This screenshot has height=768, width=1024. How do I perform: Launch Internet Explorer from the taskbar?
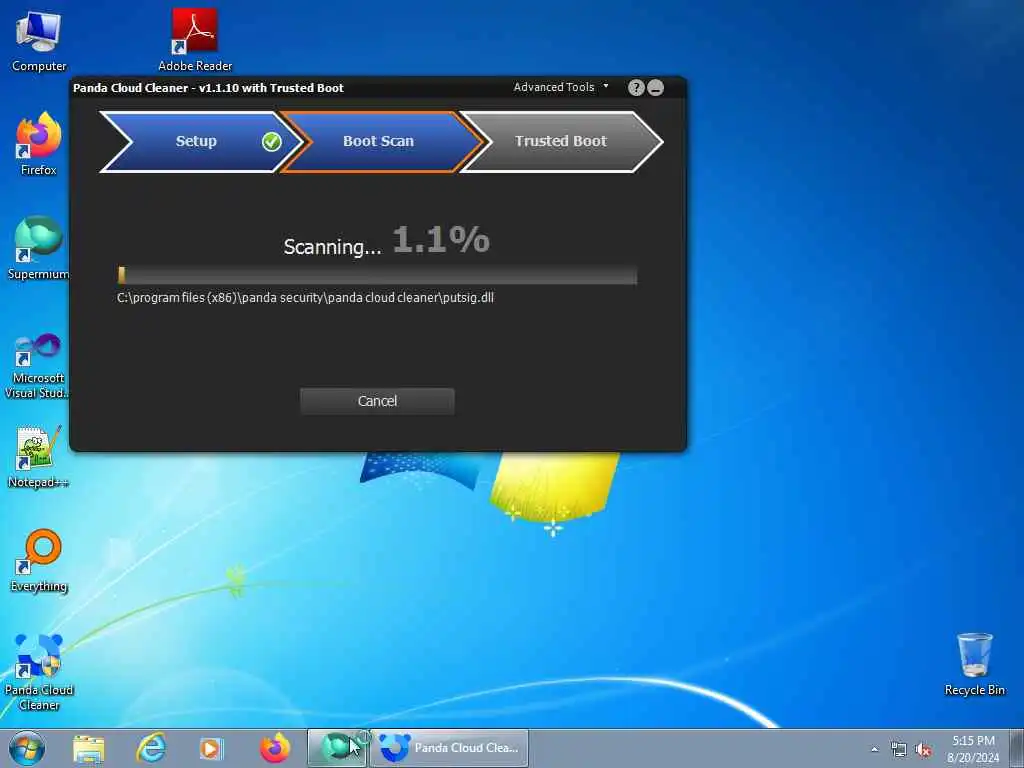(x=151, y=748)
